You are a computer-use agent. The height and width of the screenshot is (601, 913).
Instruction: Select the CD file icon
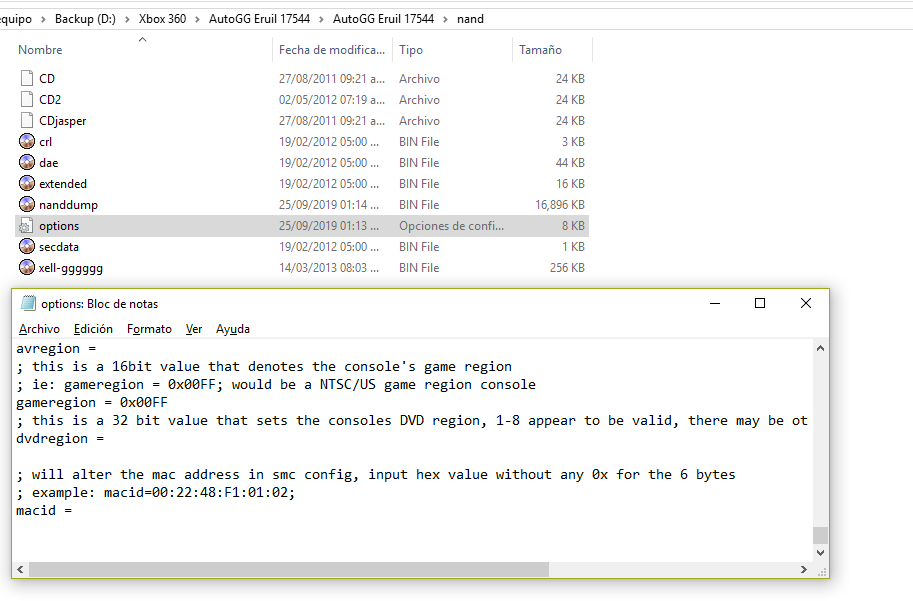pyautogui.click(x=27, y=78)
